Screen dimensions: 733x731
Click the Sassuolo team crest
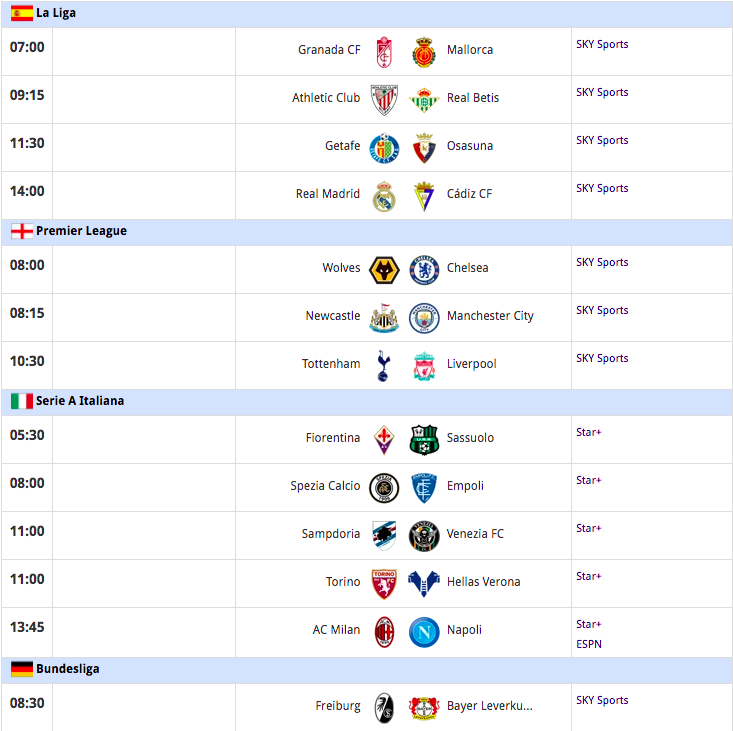[x=424, y=440]
